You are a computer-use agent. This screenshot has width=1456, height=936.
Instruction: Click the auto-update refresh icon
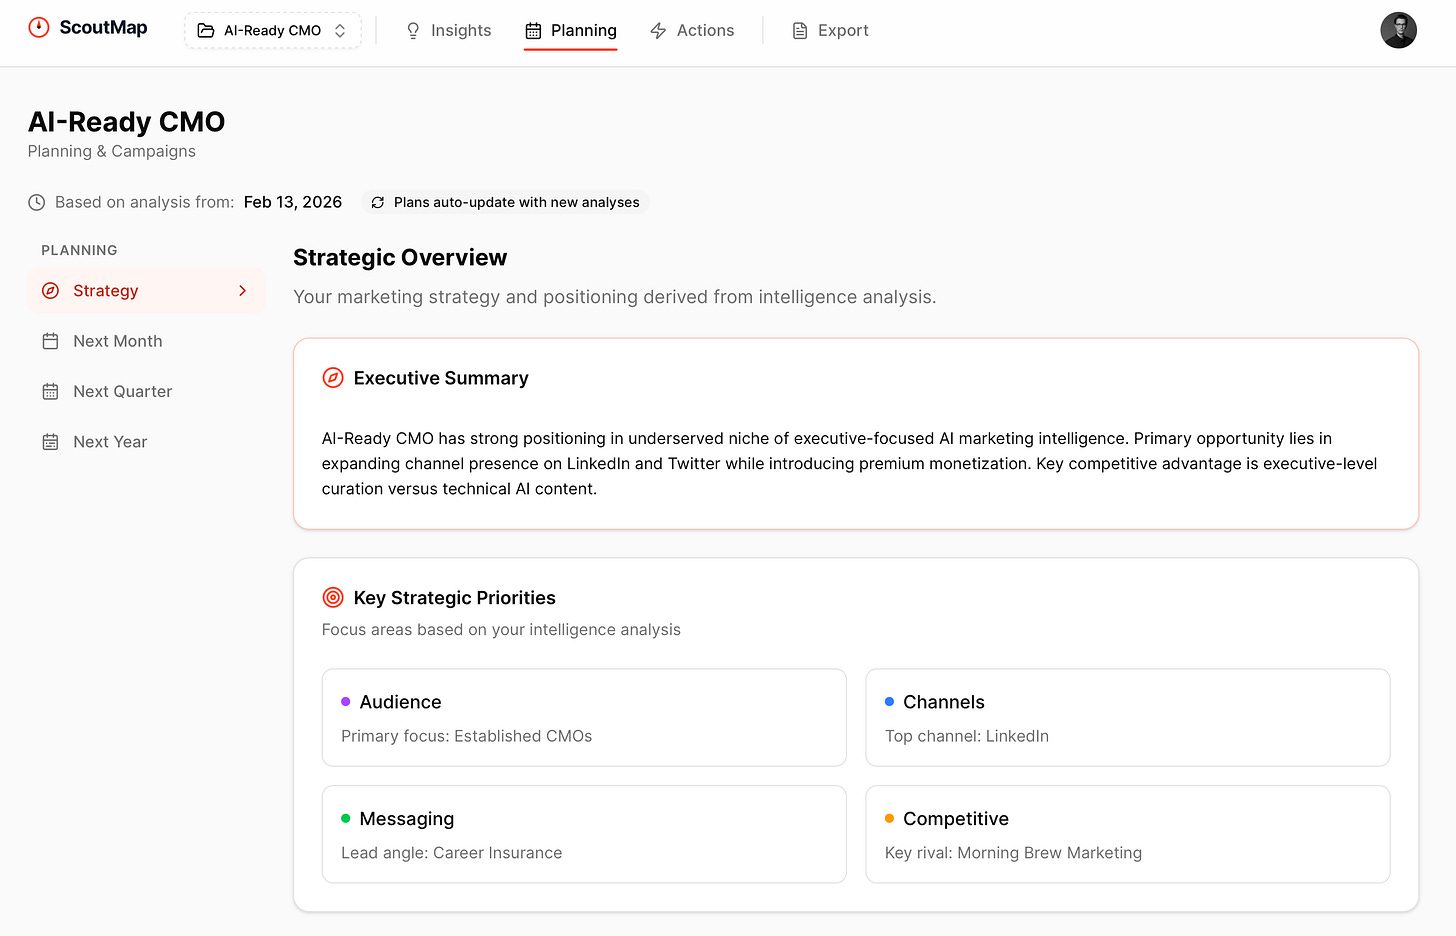(378, 203)
